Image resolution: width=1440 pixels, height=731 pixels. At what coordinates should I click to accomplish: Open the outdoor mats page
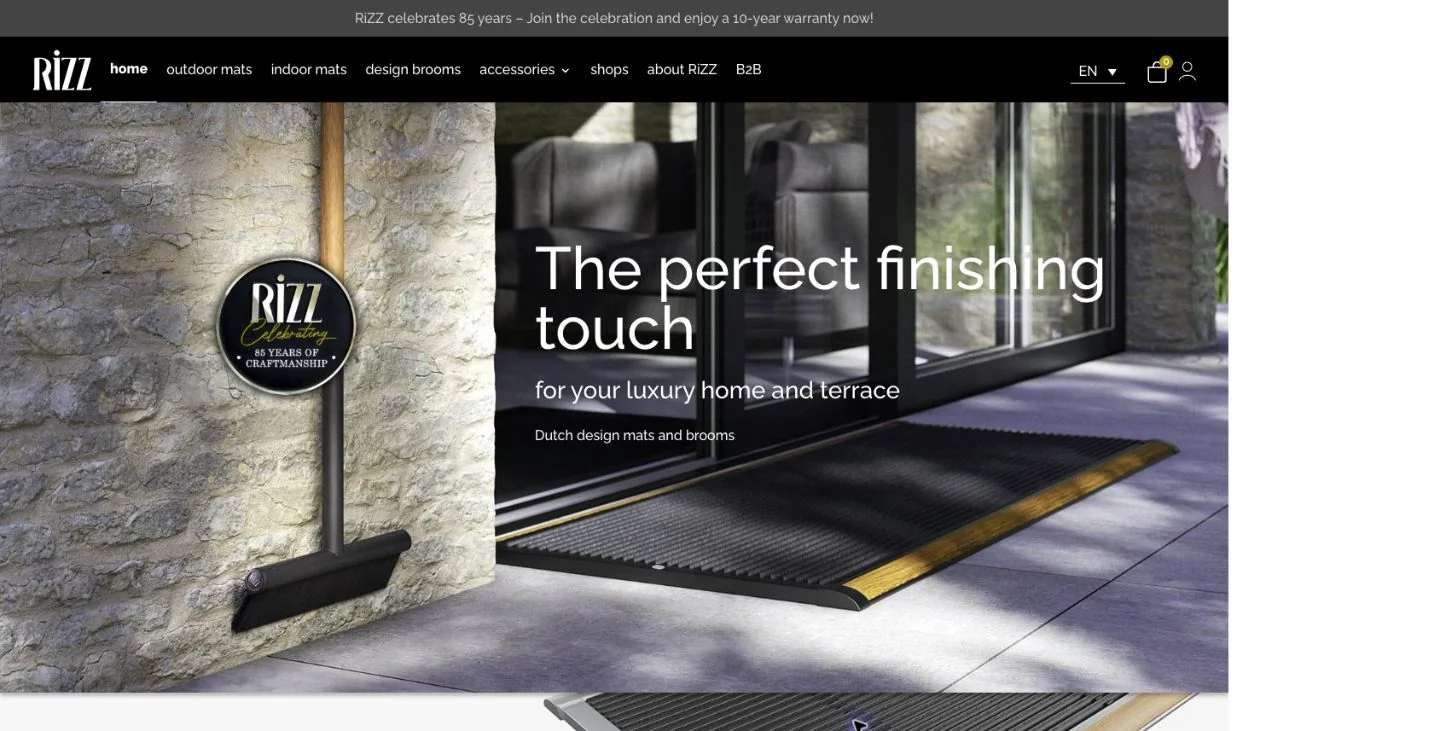click(209, 70)
